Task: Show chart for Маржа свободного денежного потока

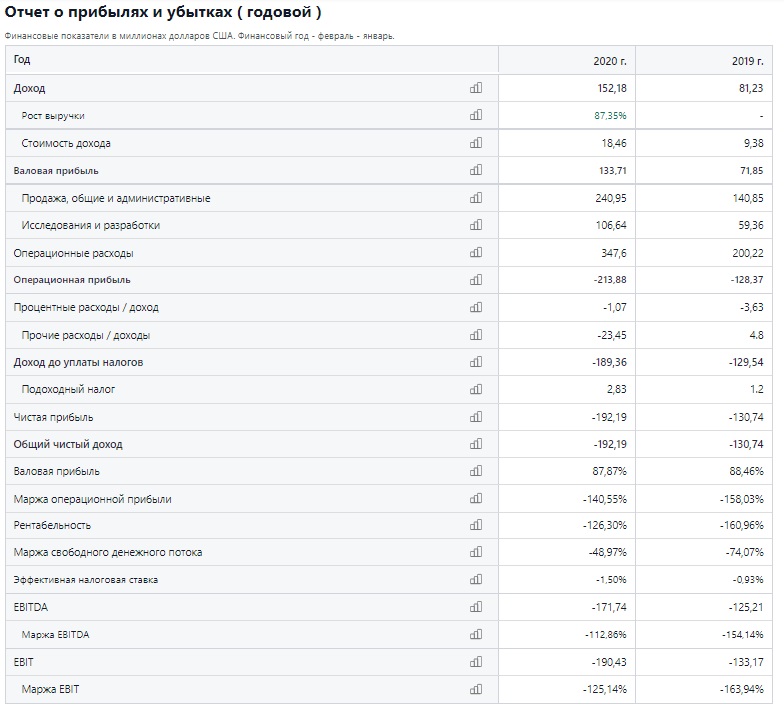Action: tap(476, 552)
